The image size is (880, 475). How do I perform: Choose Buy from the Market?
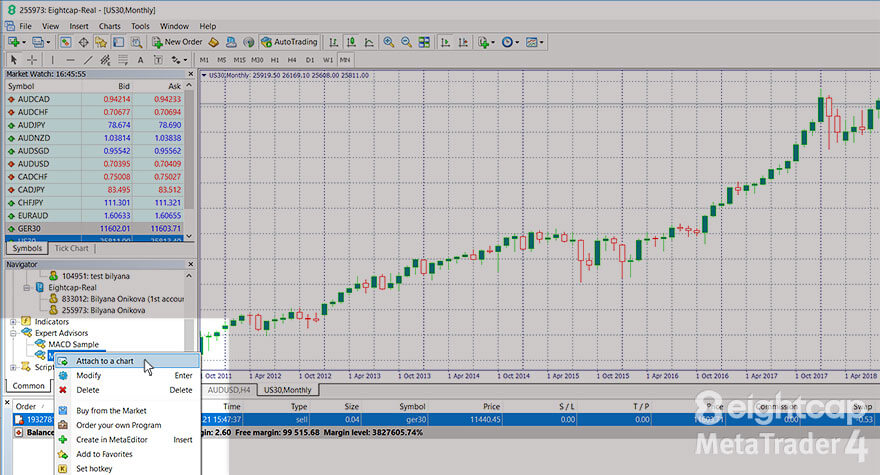click(127, 410)
